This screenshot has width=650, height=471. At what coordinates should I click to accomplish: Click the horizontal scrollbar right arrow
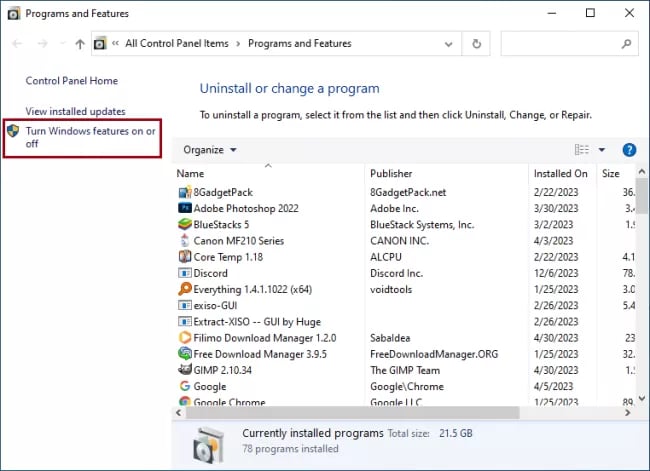(x=628, y=413)
